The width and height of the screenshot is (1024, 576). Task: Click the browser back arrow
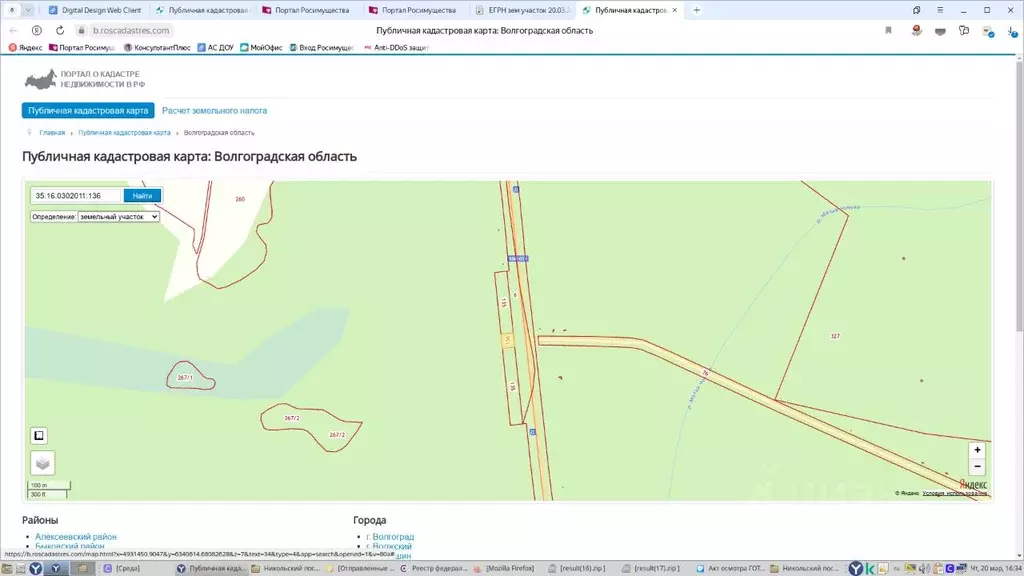point(14,30)
